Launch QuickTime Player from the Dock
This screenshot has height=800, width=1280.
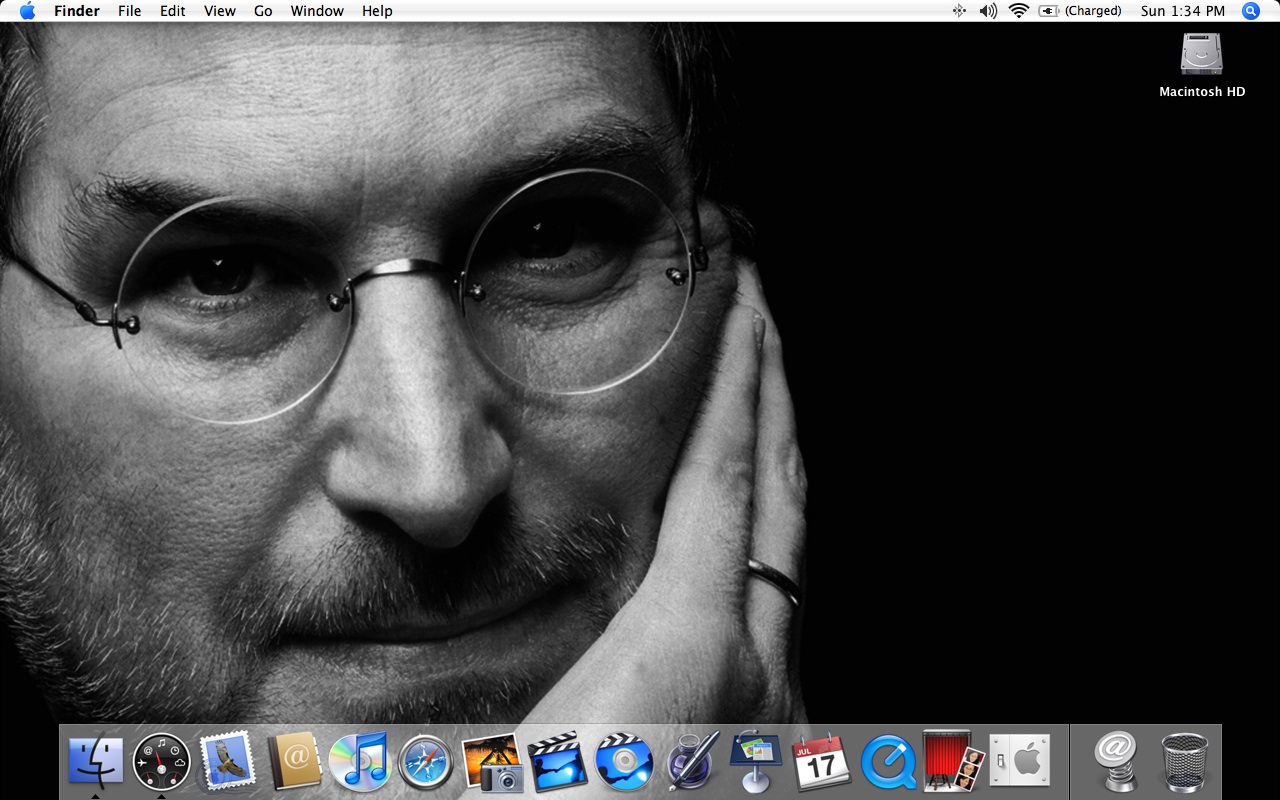[x=888, y=762]
